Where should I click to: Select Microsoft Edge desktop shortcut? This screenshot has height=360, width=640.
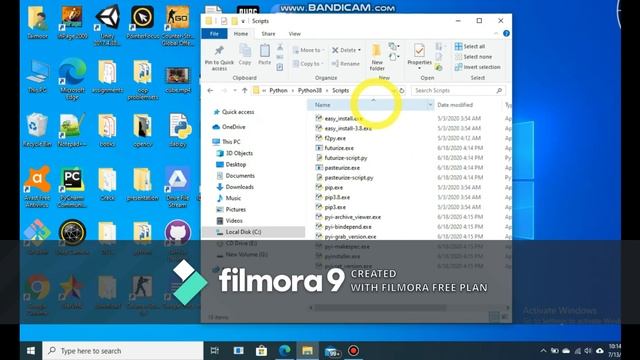click(x=72, y=79)
